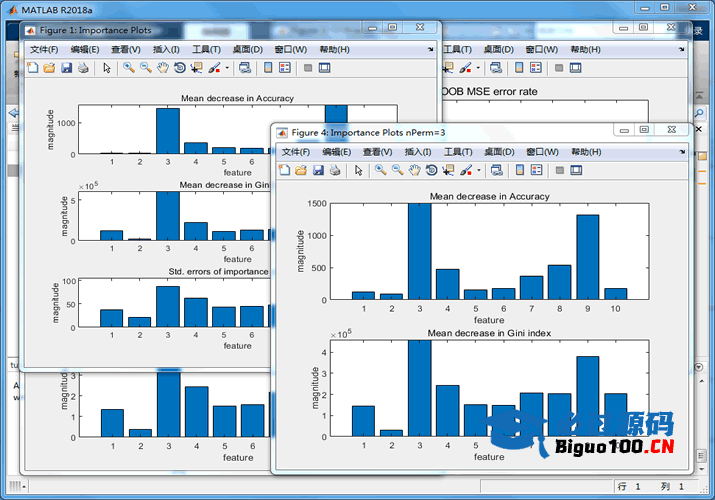Click Print icon in Figure 1 toolbar

pyautogui.click(x=83, y=68)
